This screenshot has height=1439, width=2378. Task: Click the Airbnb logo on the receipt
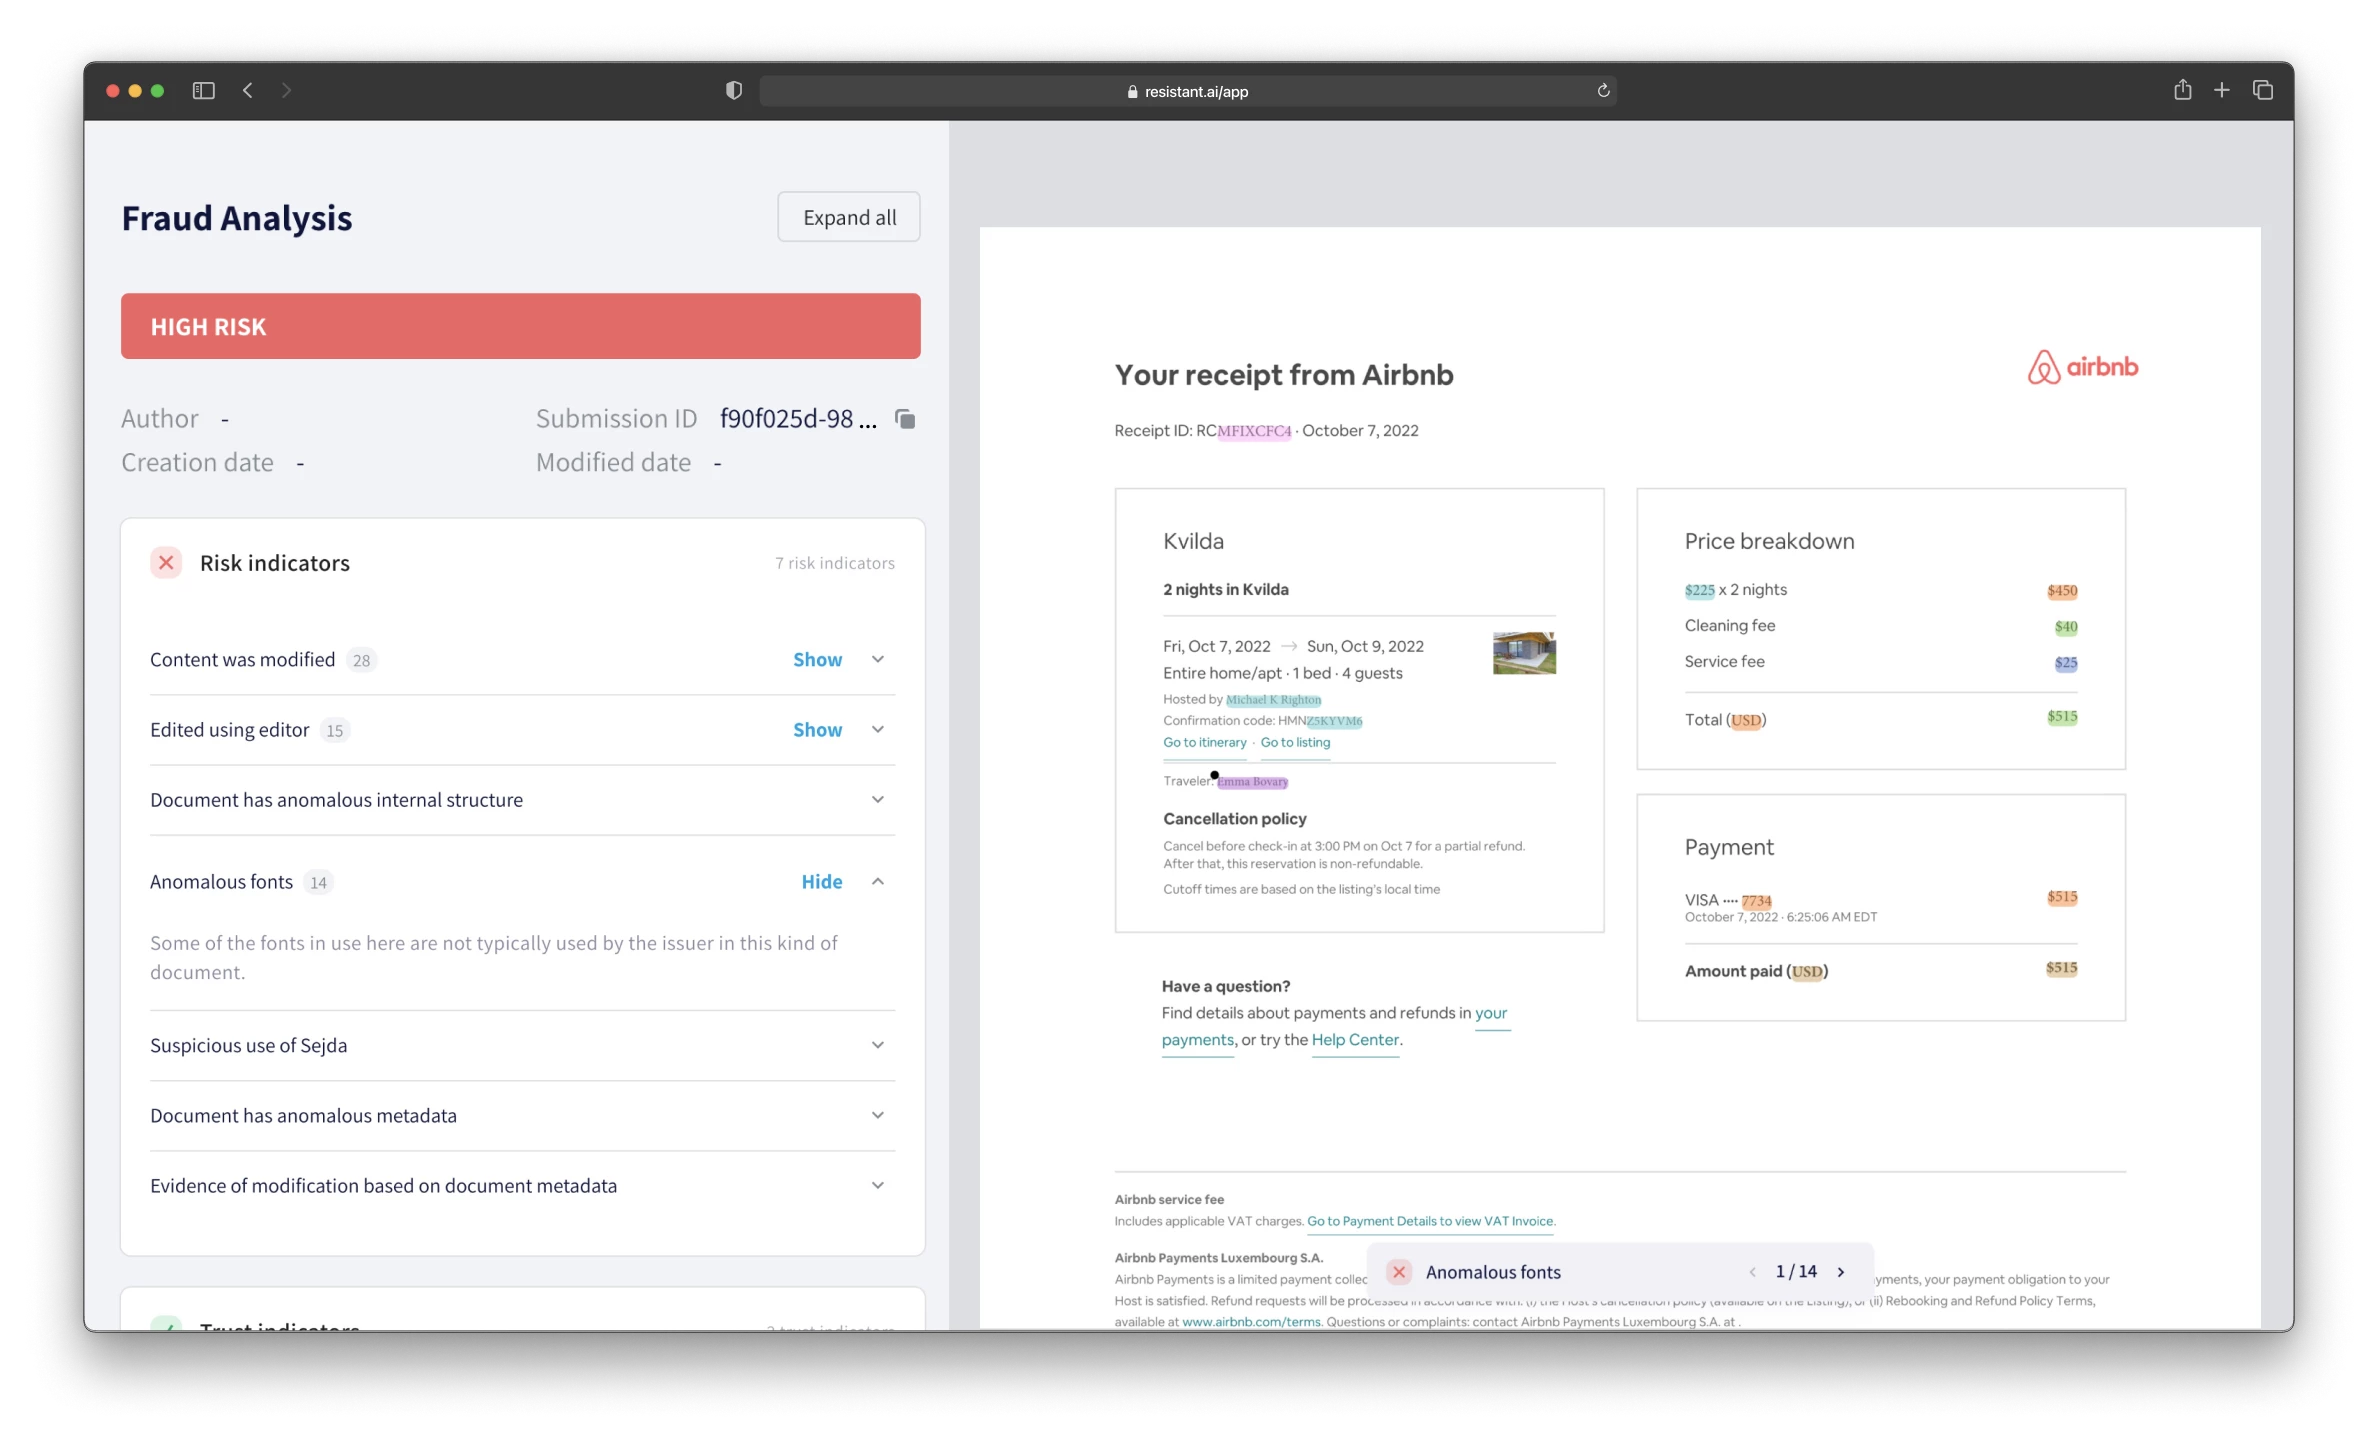2083,367
